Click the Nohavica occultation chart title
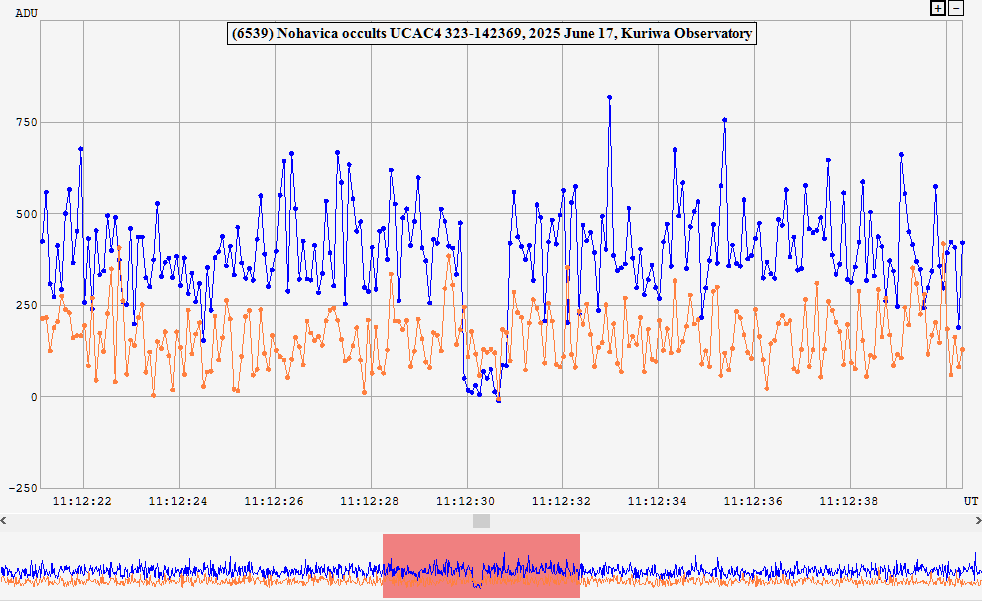Screen dimensions: 982x601 (x=491, y=34)
